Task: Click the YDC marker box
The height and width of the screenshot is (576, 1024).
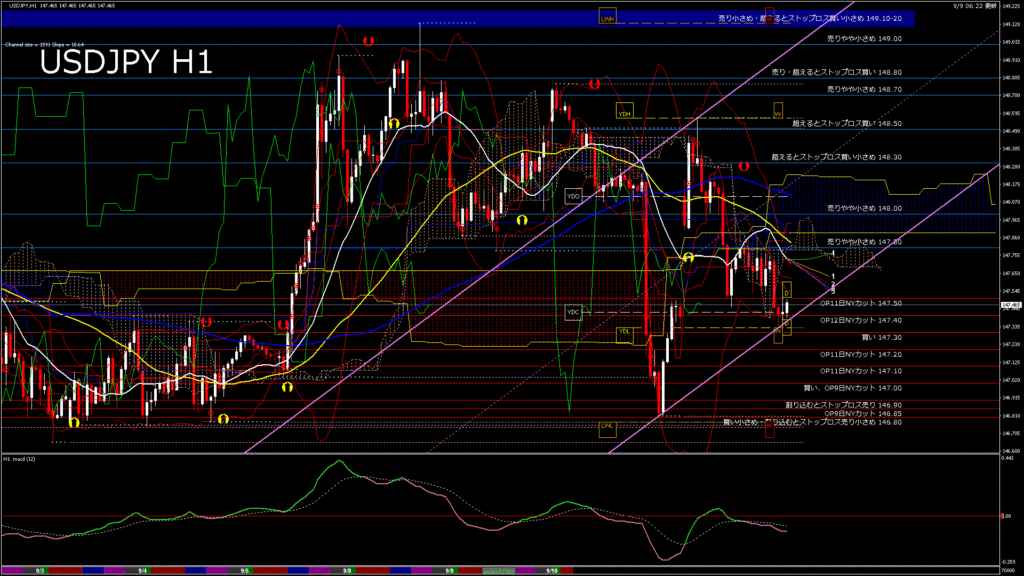Action: click(x=573, y=312)
